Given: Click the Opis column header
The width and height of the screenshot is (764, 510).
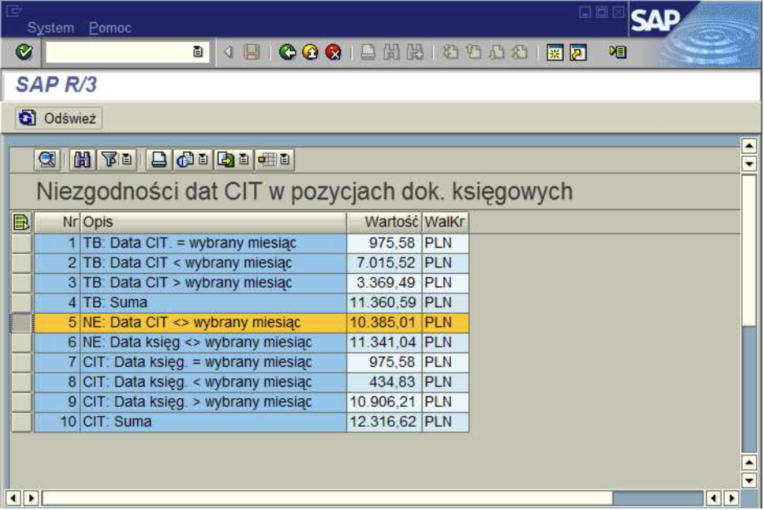Looking at the screenshot, I should tap(213, 222).
